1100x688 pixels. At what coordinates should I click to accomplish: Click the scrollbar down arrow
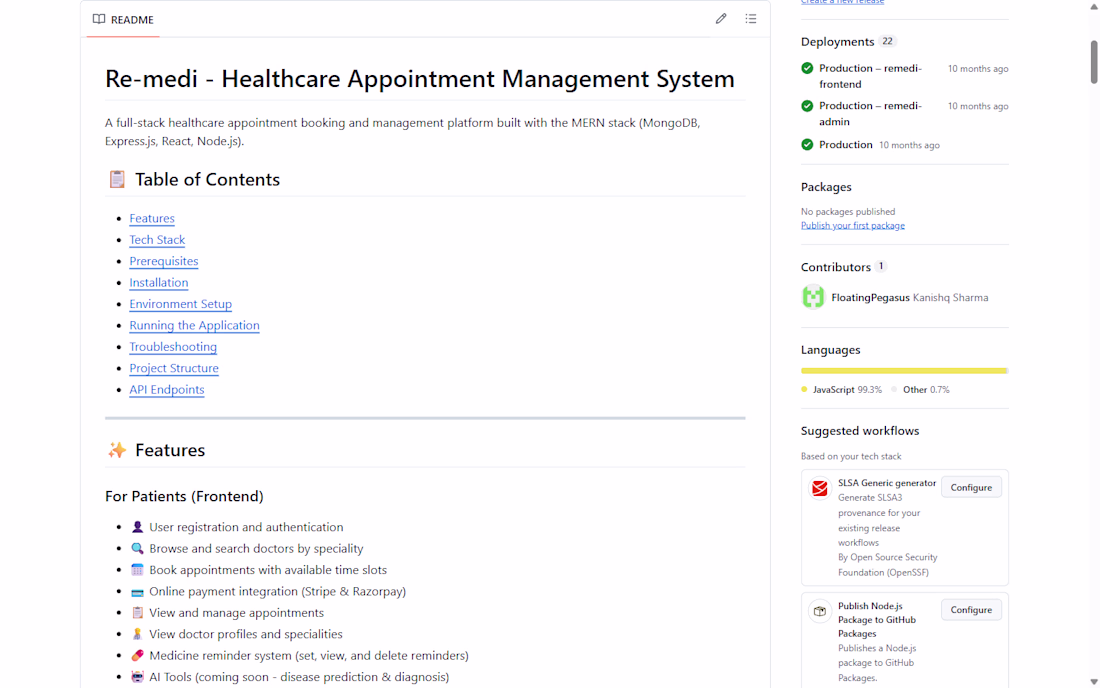pyautogui.click(x=1094, y=681)
